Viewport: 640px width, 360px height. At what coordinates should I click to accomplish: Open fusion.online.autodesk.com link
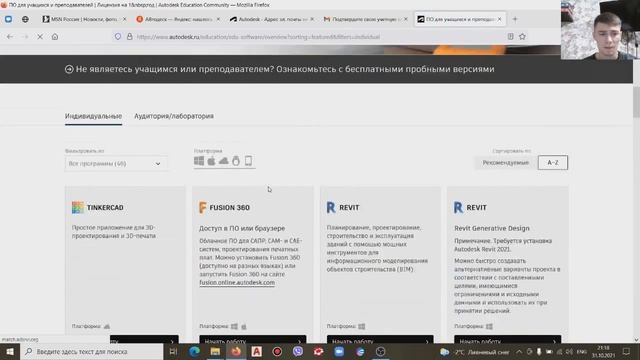237,282
